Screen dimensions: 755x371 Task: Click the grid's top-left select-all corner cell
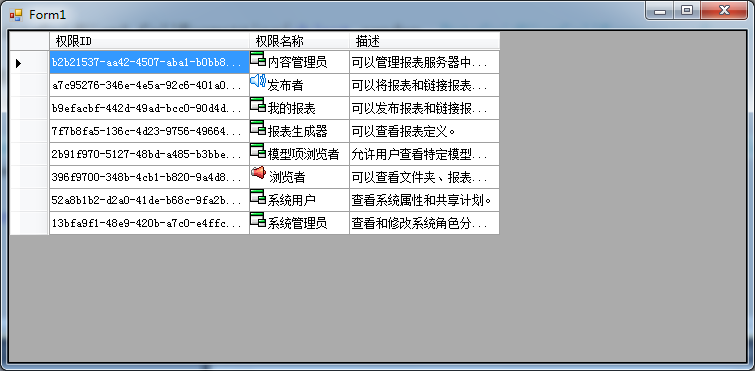[29, 41]
